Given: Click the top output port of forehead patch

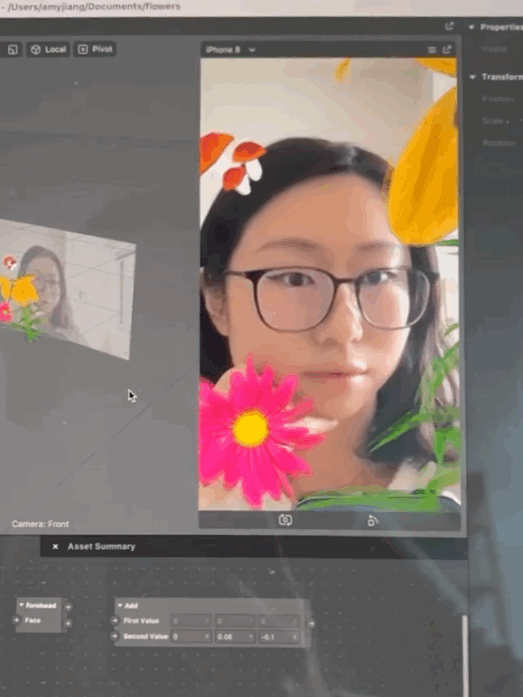Looking at the screenshot, I should tap(68, 606).
